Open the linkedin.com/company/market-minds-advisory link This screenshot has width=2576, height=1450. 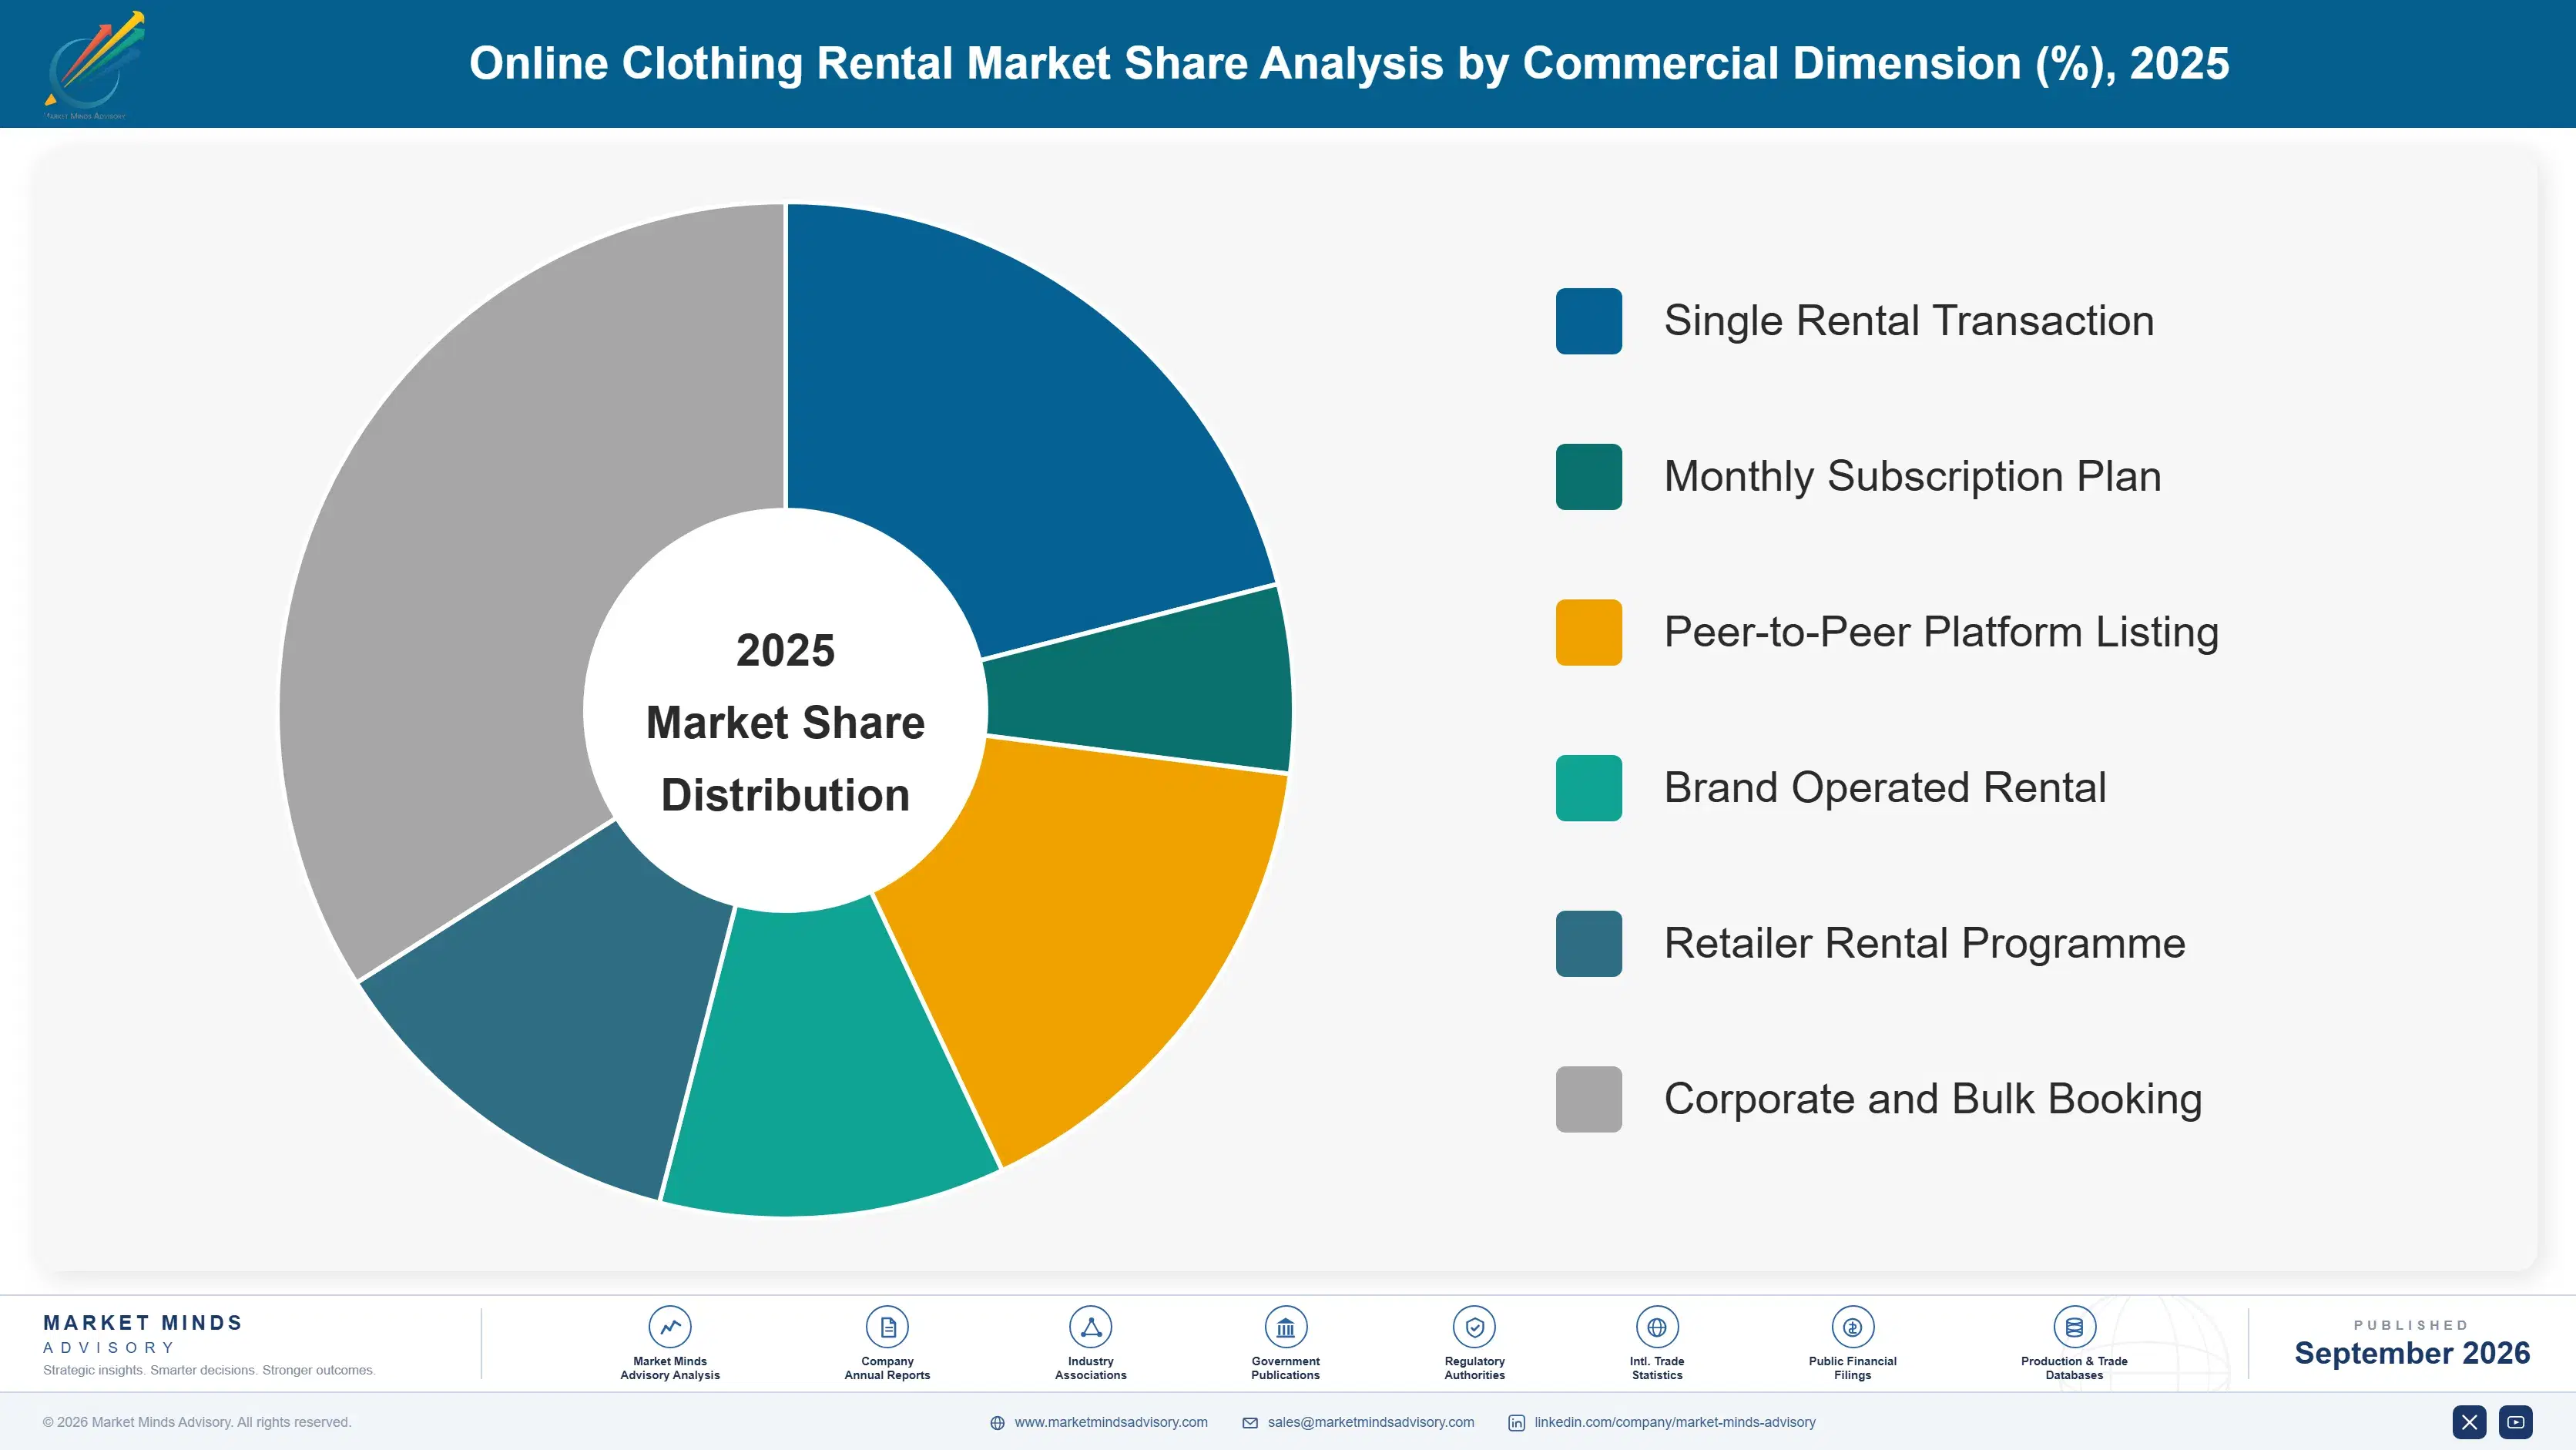point(1675,1422)
